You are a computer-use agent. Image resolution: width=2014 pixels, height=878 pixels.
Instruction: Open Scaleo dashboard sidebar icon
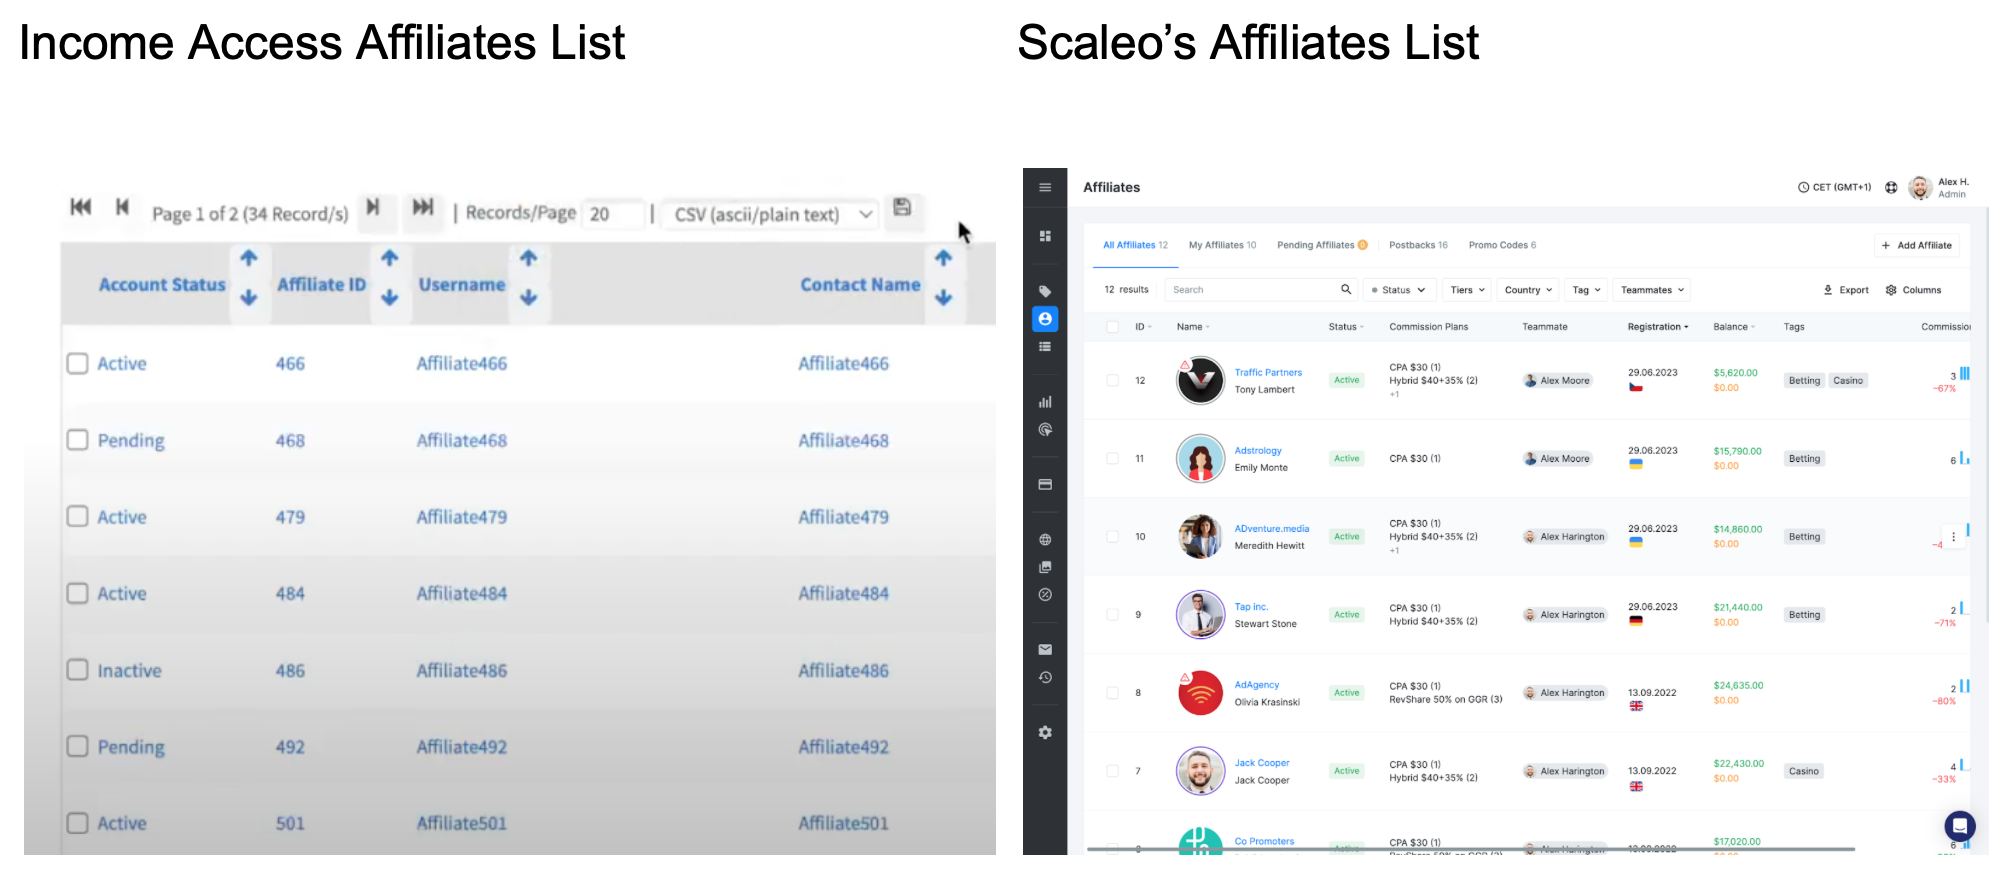(1045, 236)
